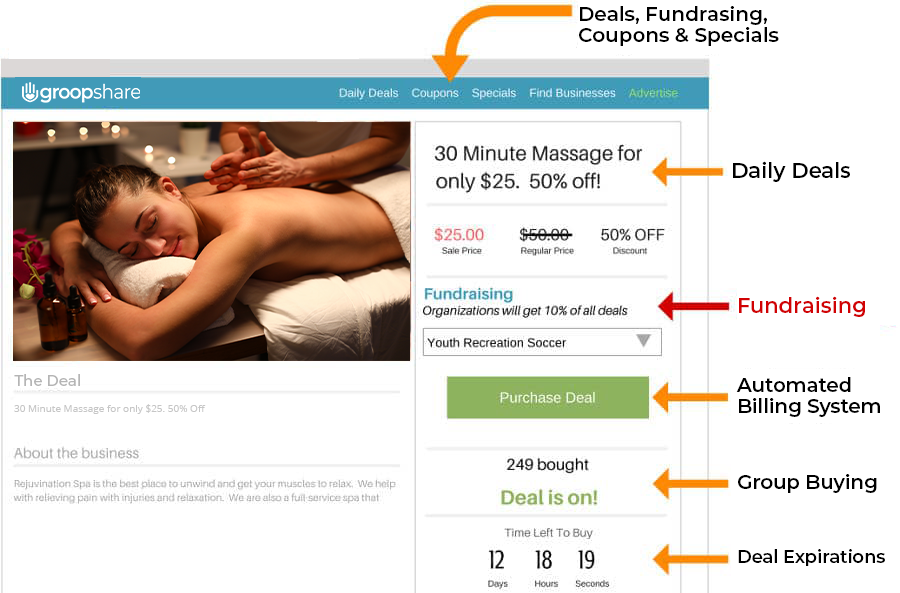The image size is (900, 593).
Task: Select Find Businesses in navigation
Action: (x=572, y=93)
